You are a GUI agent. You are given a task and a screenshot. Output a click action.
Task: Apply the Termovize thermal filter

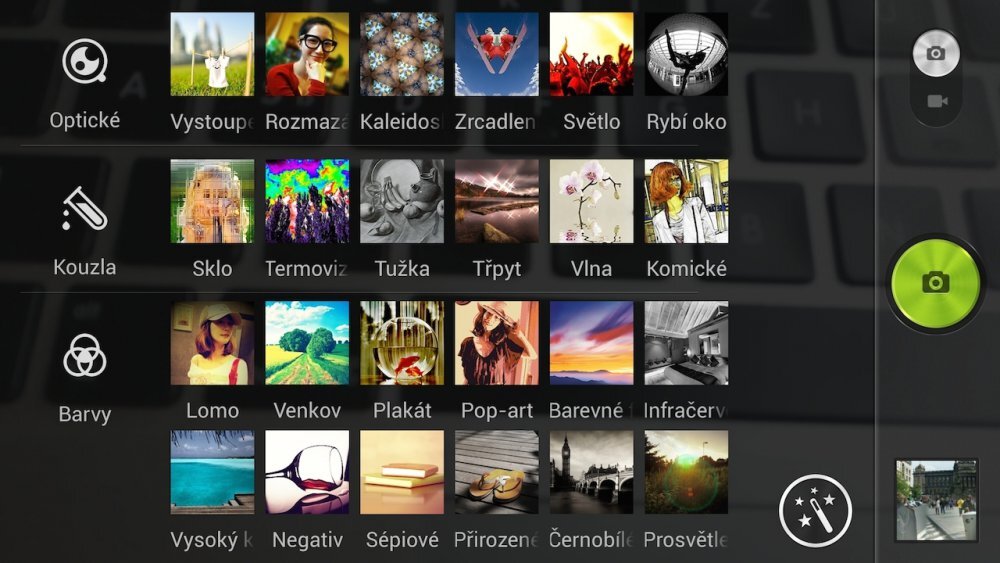tap(307, 201)
